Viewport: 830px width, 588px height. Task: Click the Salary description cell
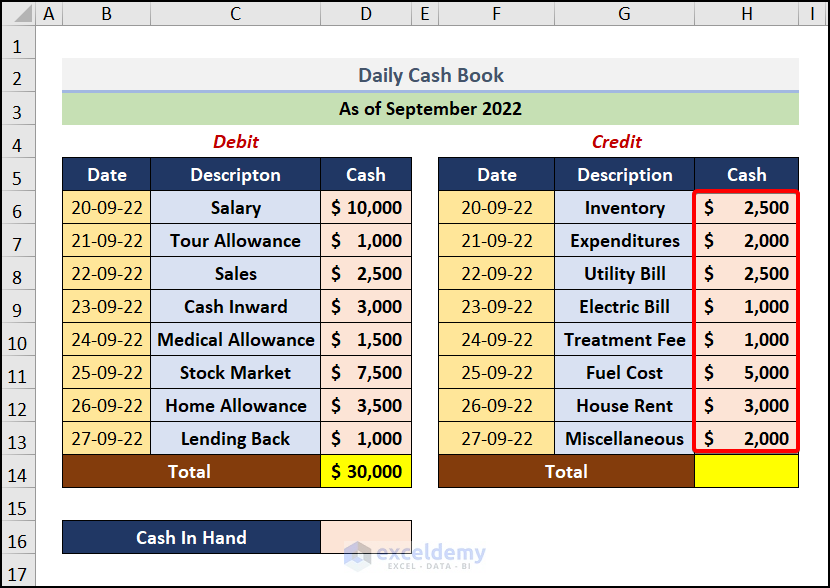pyautogui.click(x=236, y=207)
